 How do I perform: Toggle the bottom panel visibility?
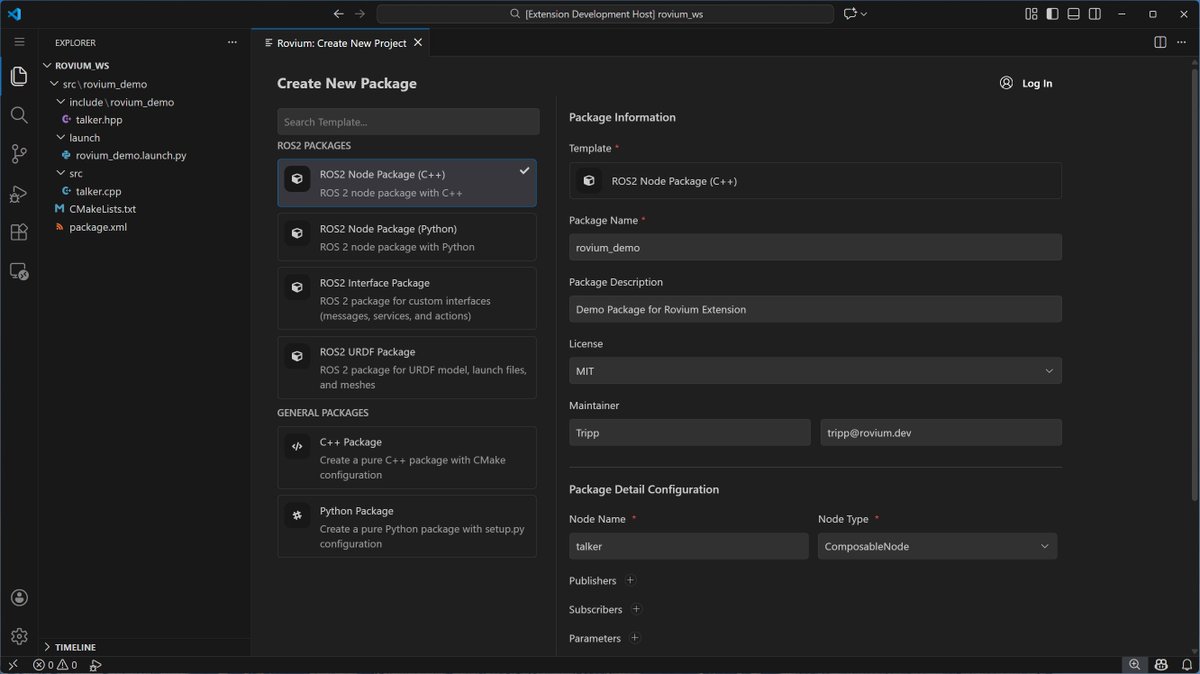pyautogui.click(x=1074, y=14)
